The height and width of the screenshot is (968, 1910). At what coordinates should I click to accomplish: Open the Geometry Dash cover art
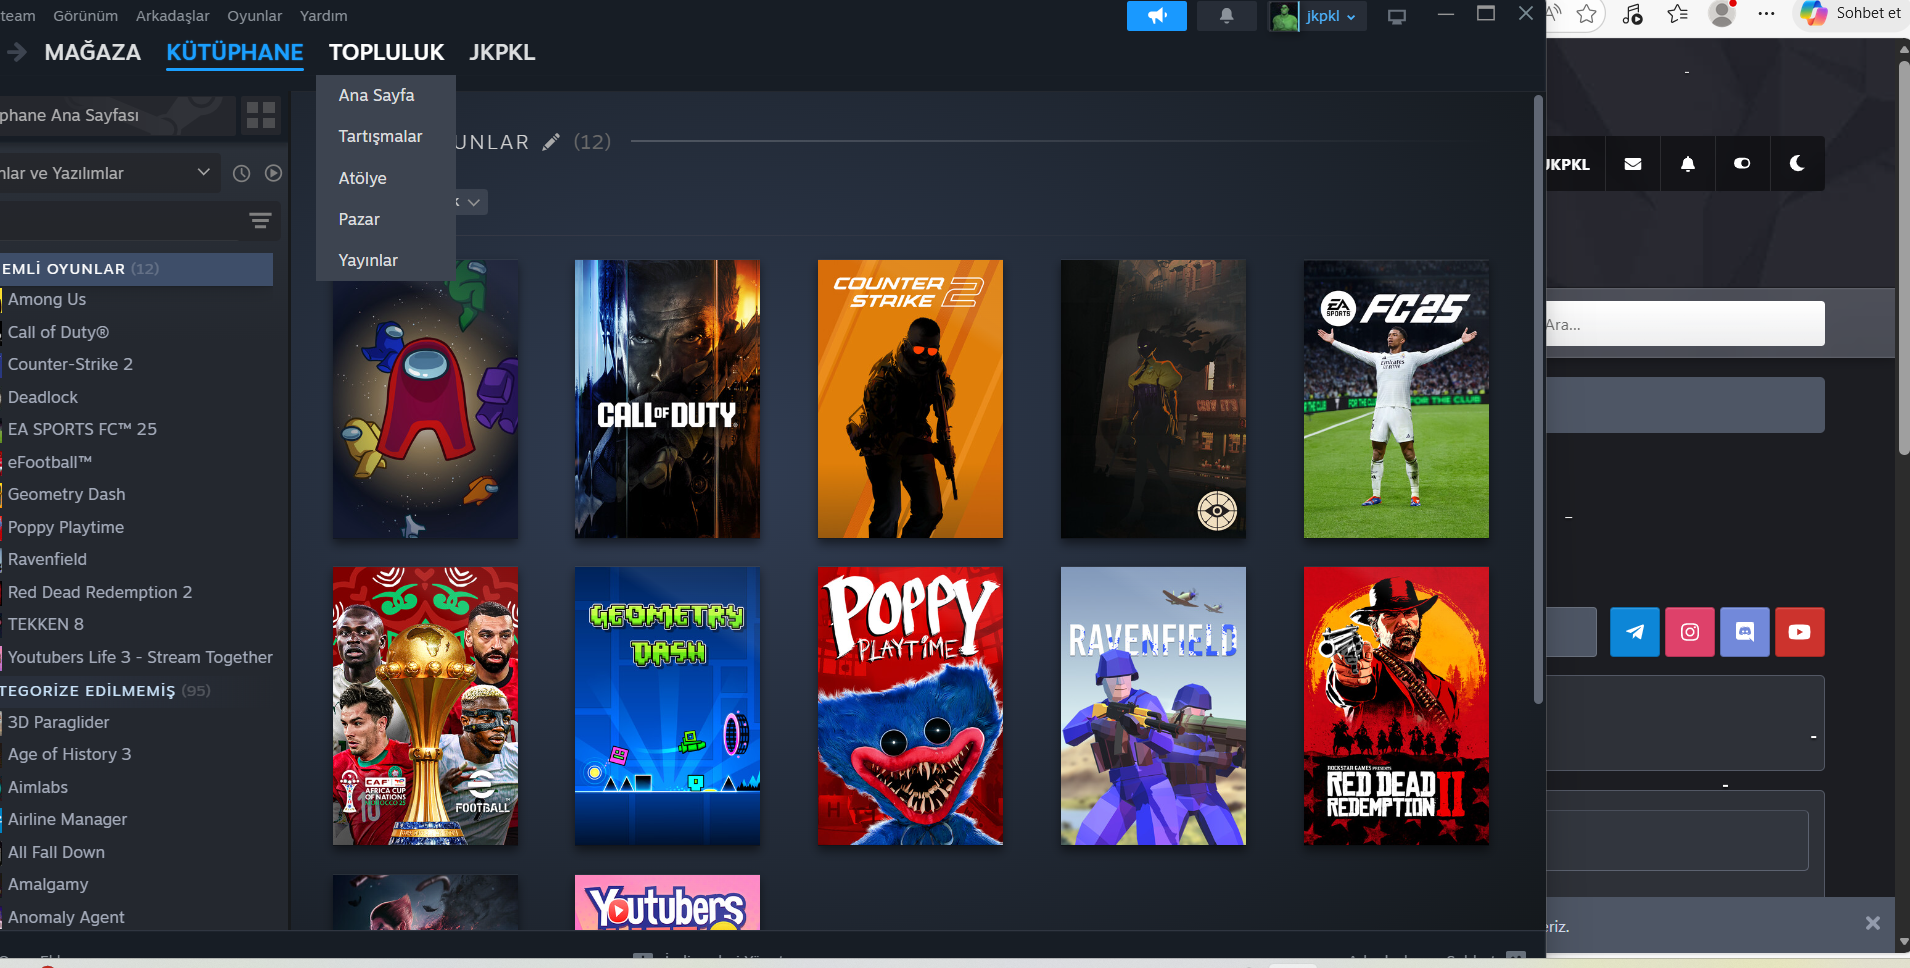[x=667, y=706]
